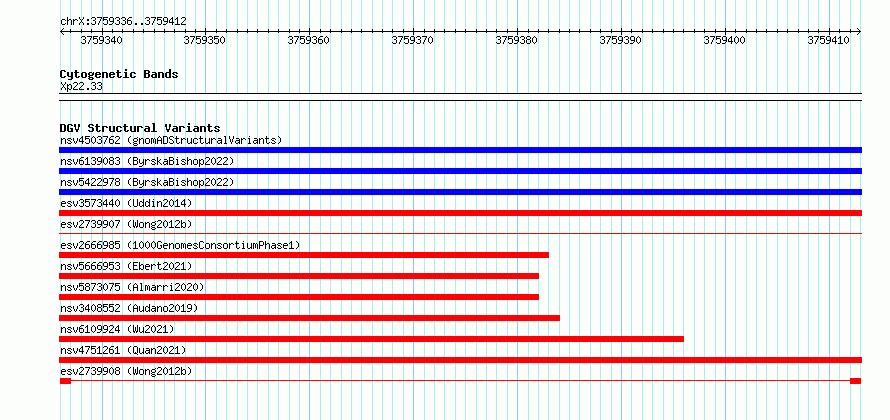Click the left red block of esv2739908
The image size is (890, 420).
pos(65,381)
